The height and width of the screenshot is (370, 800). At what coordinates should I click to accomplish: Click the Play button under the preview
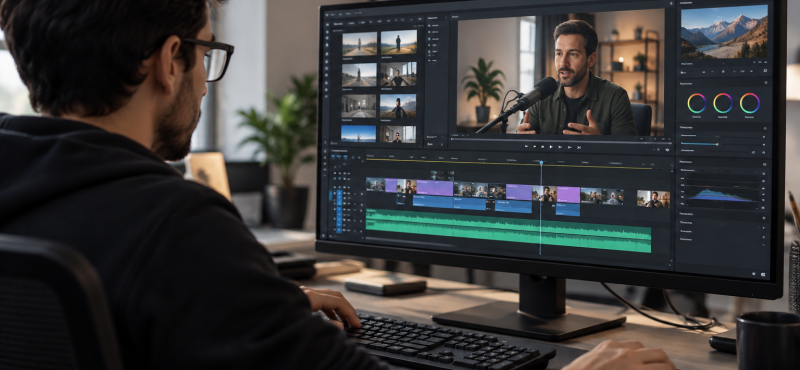(551, 147)
